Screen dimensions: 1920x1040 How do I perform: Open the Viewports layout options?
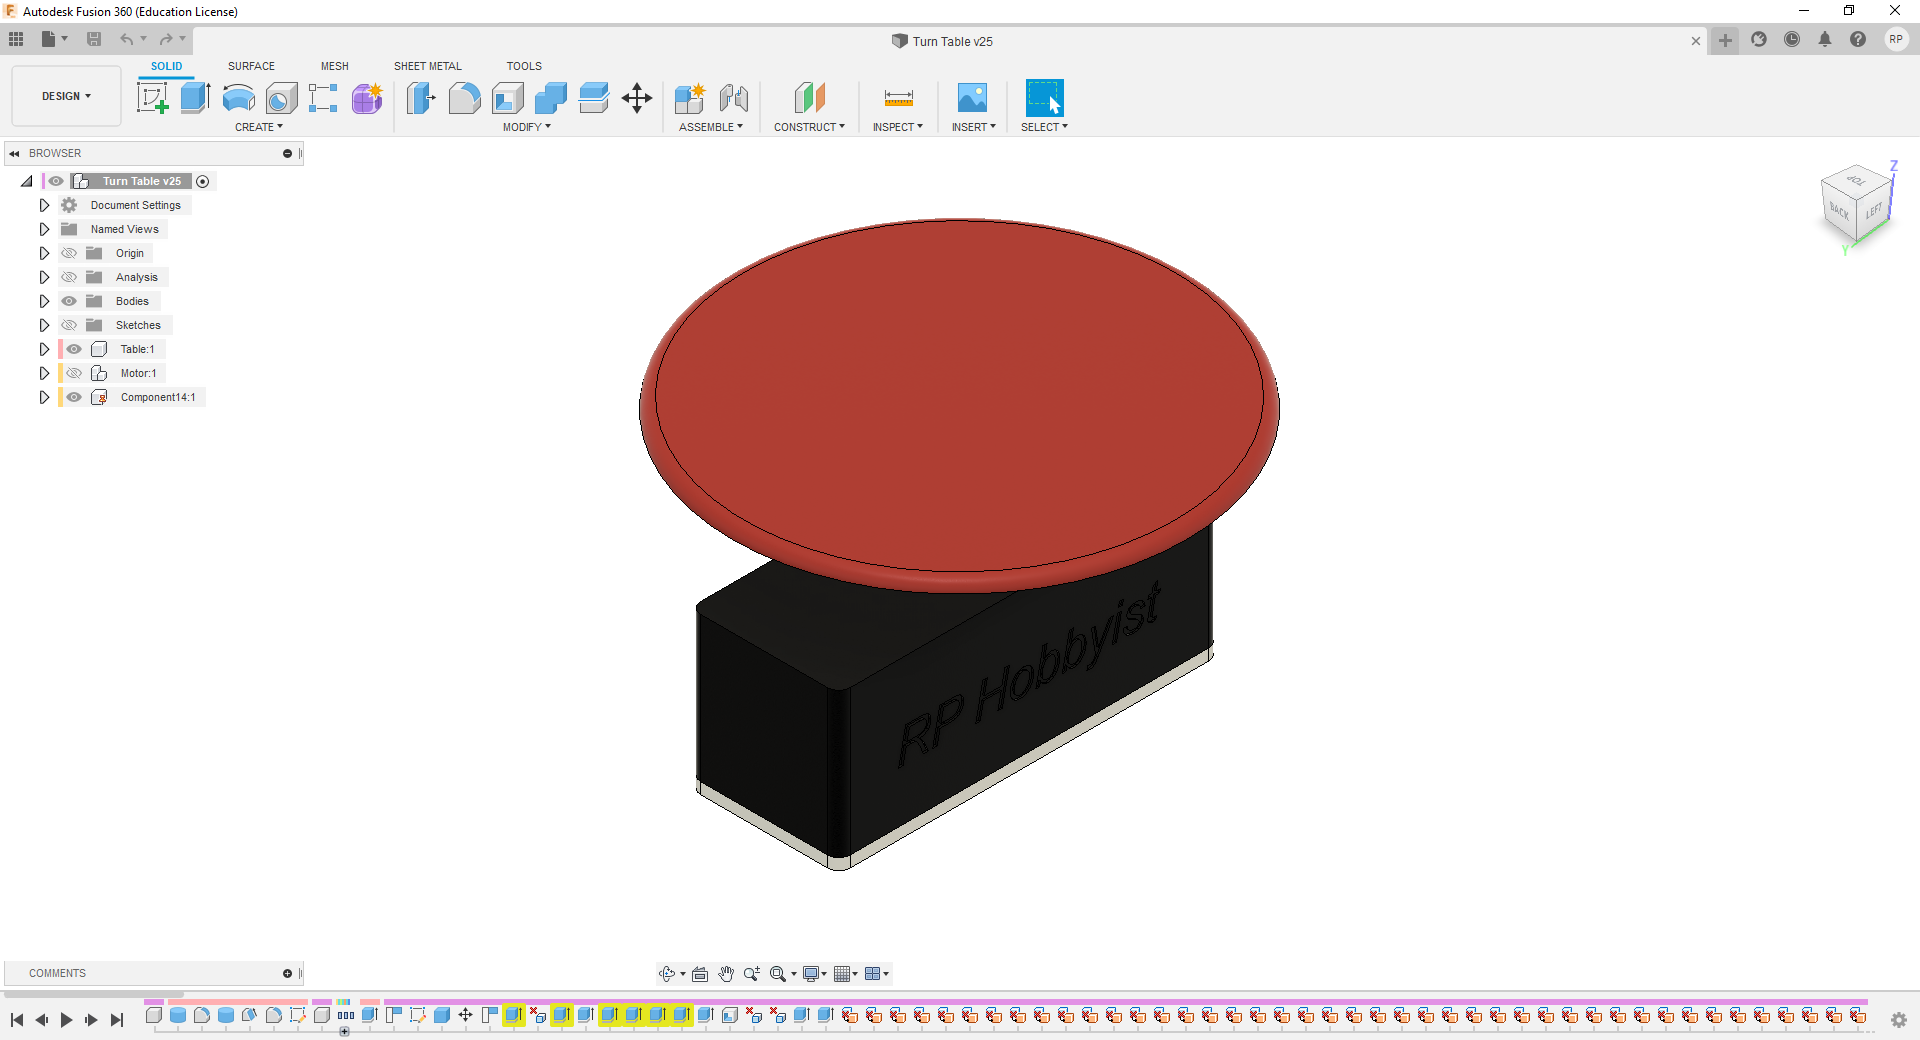[x=877, y=974]
